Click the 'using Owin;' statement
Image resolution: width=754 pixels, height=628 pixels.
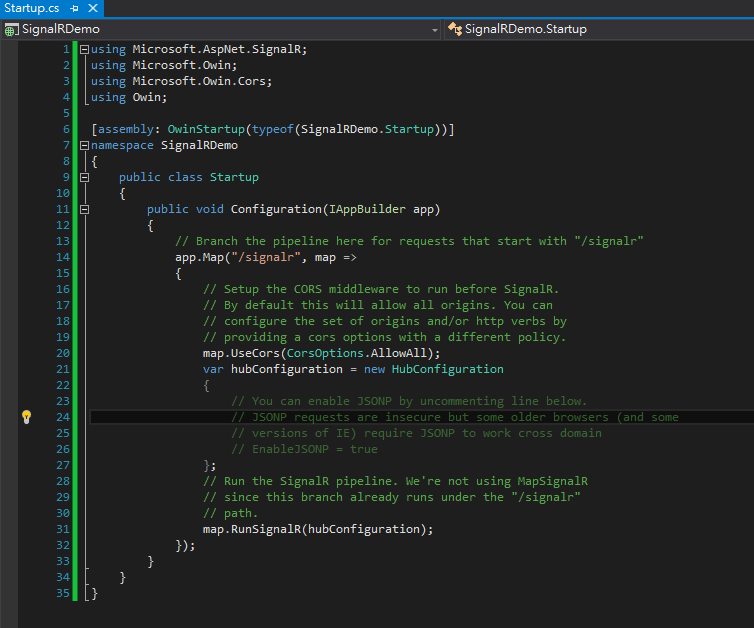pos(129,97)
